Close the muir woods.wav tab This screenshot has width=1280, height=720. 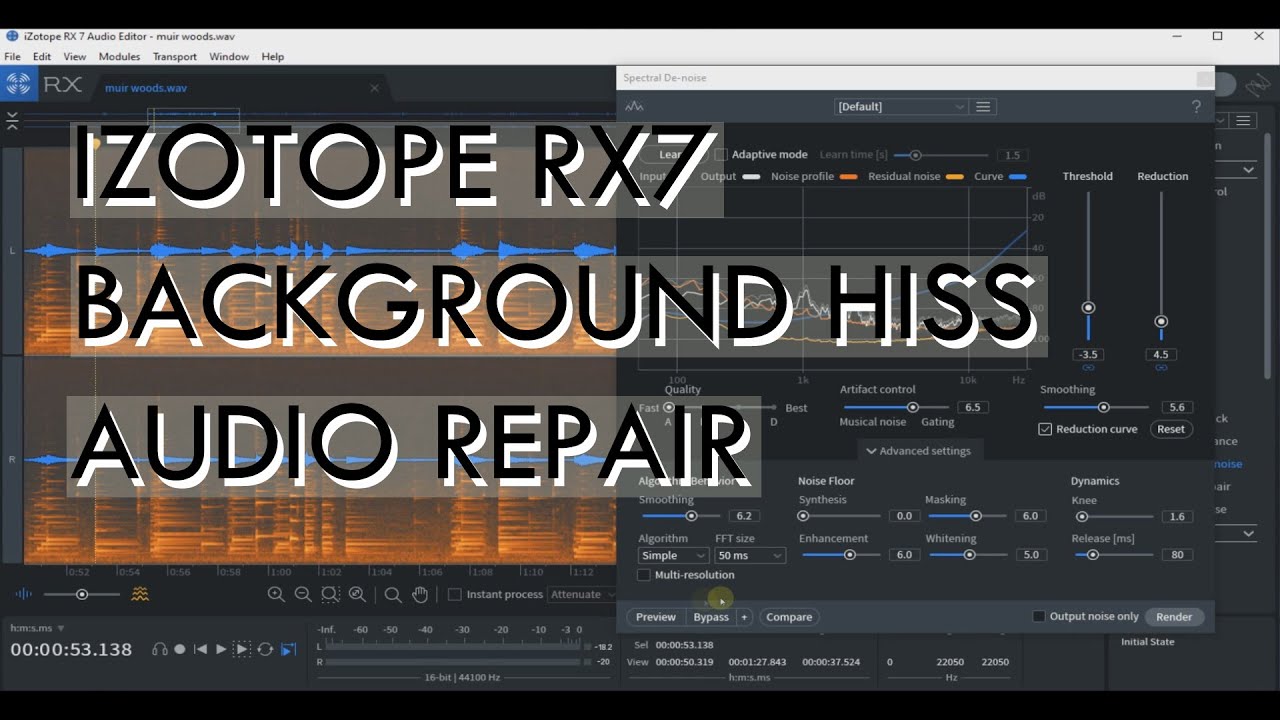point(375,88)
